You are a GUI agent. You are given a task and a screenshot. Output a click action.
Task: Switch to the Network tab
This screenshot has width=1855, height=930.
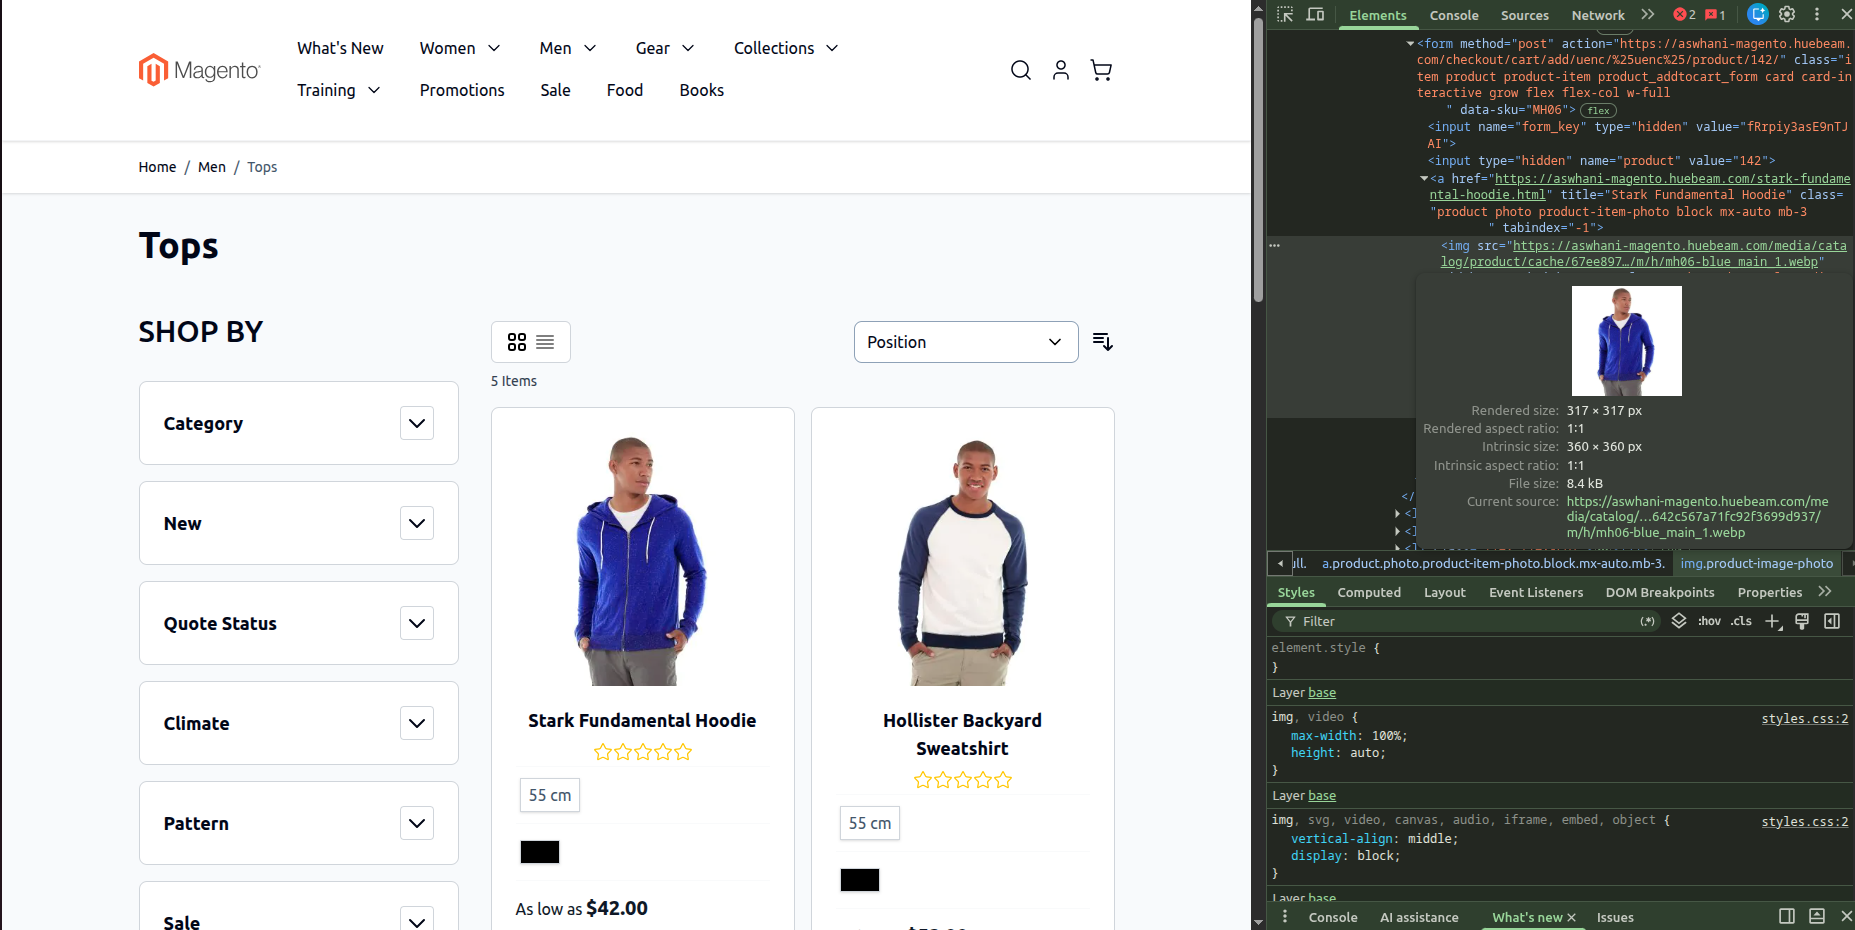click(1598, 15)
